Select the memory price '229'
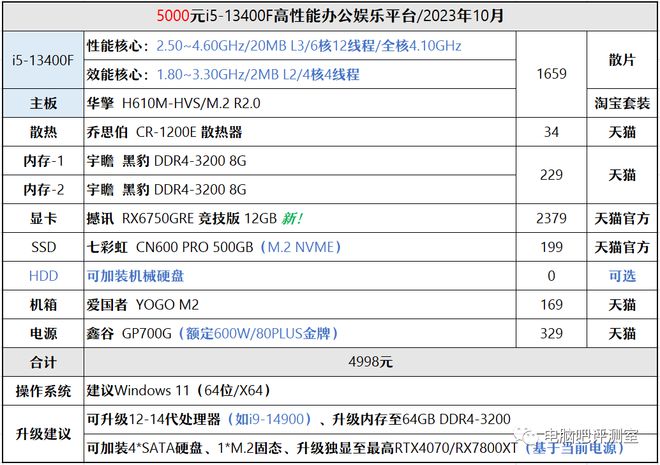 point(551,175)
